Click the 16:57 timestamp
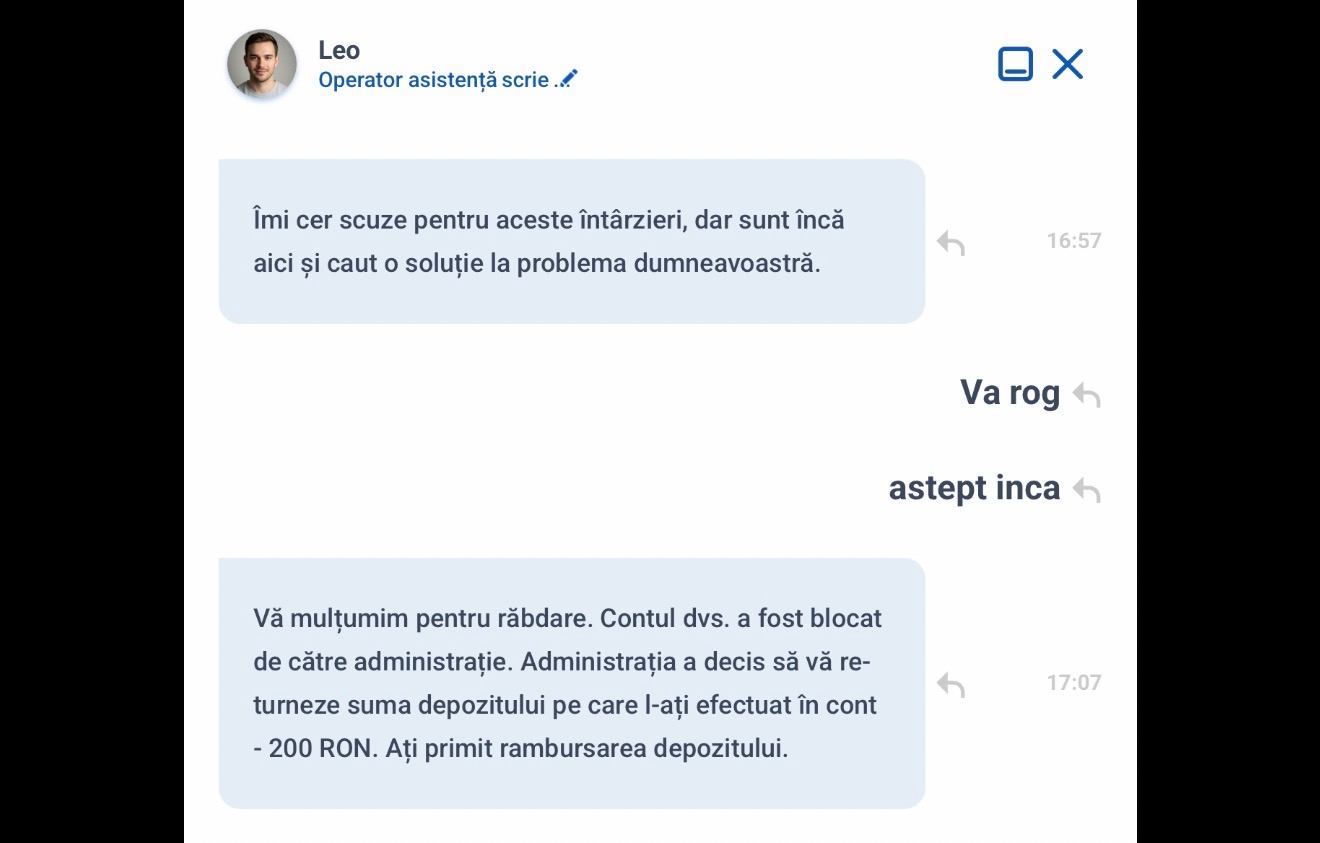This screenshot has width=1320, height=843. (x=1073, y=241)
